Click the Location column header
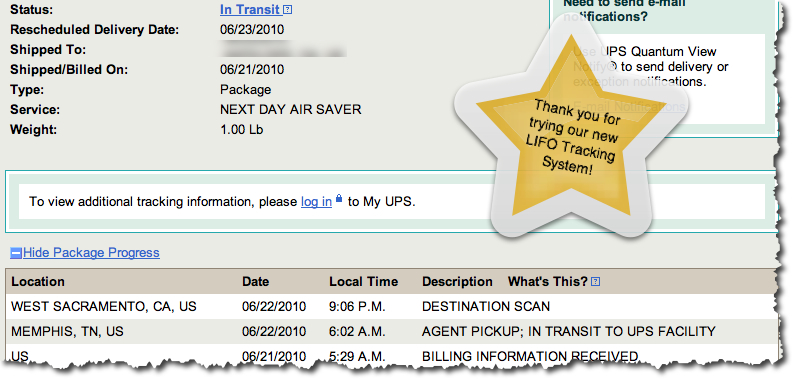This screenshot has height=380, width=794. [x=38, y=282]
